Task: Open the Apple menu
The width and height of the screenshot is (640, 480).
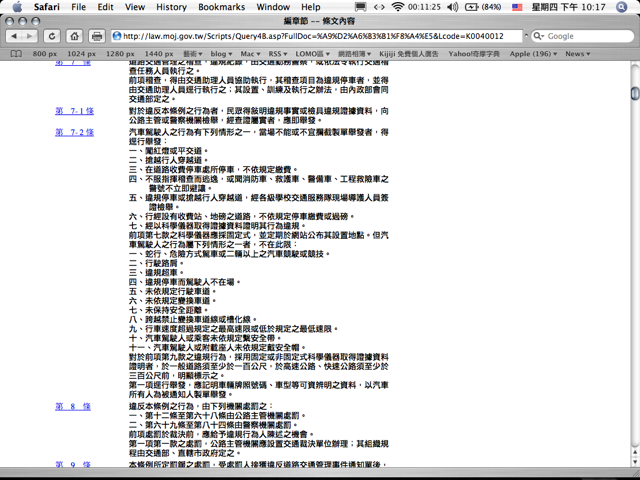Action: (x=18, y=7)
